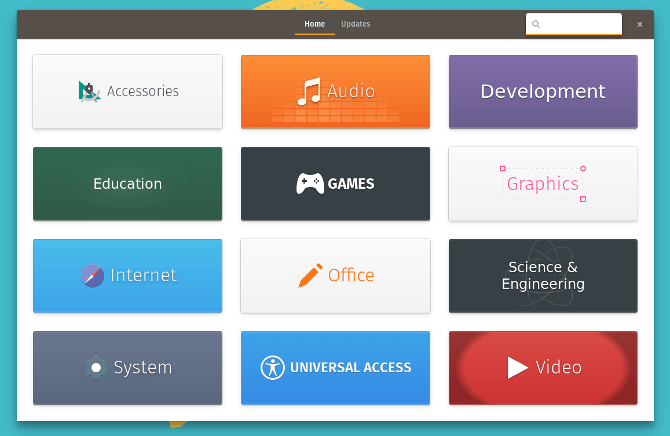This screenshot has height=436, width=670.
Task: Switch to the Home tab
Action: pyautogui.click(x=314, y=24)
